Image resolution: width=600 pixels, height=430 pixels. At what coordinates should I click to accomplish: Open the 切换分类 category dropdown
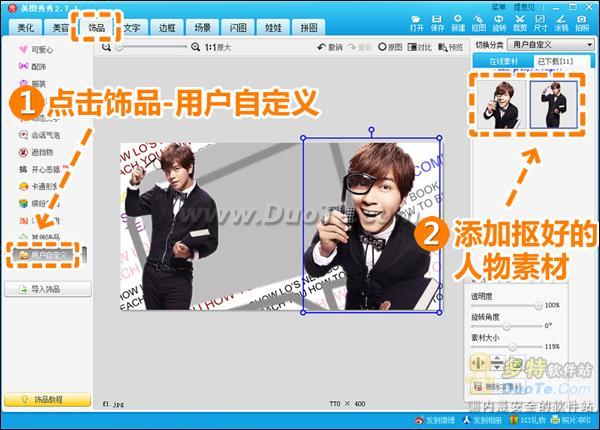pyautogui.click(x=551, y=45)
